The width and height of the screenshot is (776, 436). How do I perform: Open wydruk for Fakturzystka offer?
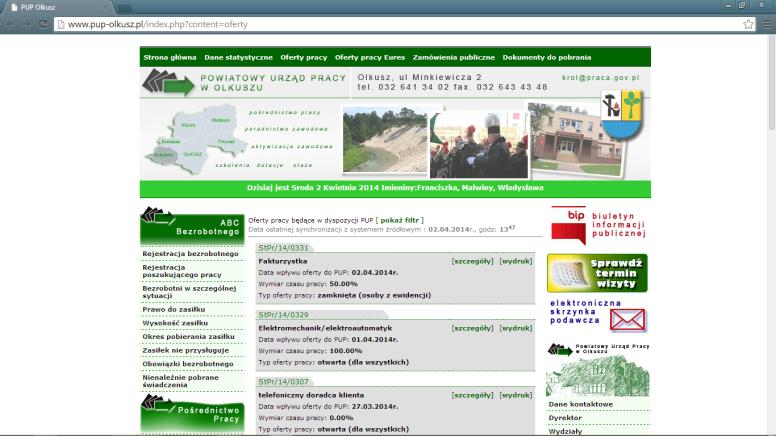pyautogui.click(x=516, y=261)
